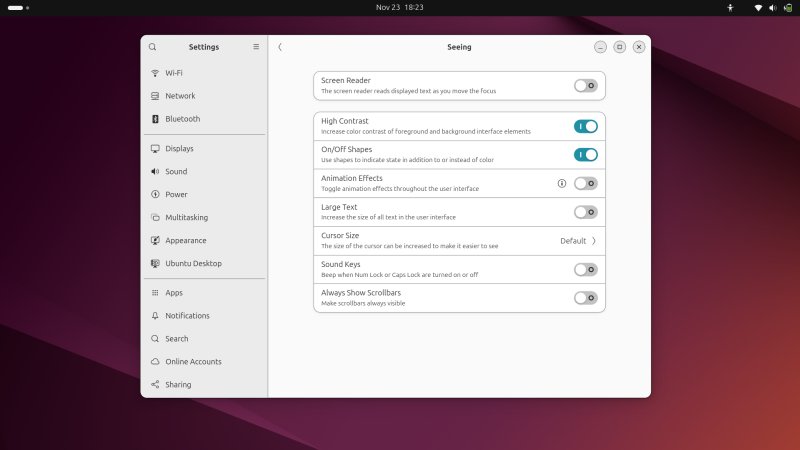Viewport: 800px width, 450px height.
Task: Click the Bluetooth icon in sidebar
Action: click(155, 119)
